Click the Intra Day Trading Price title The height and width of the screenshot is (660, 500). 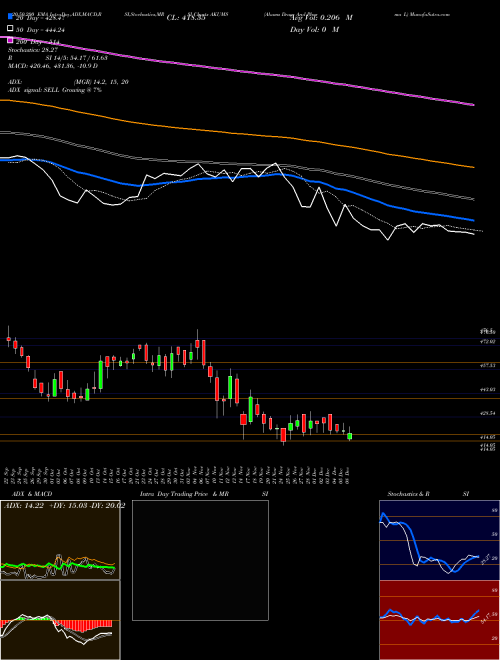204,494
